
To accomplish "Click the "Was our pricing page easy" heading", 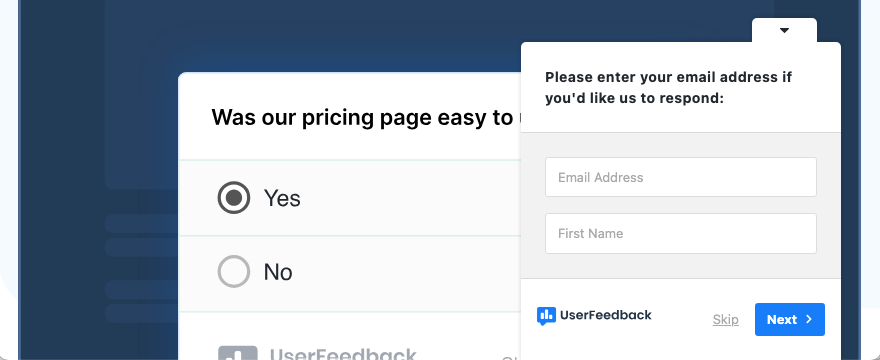I will 363,117.
